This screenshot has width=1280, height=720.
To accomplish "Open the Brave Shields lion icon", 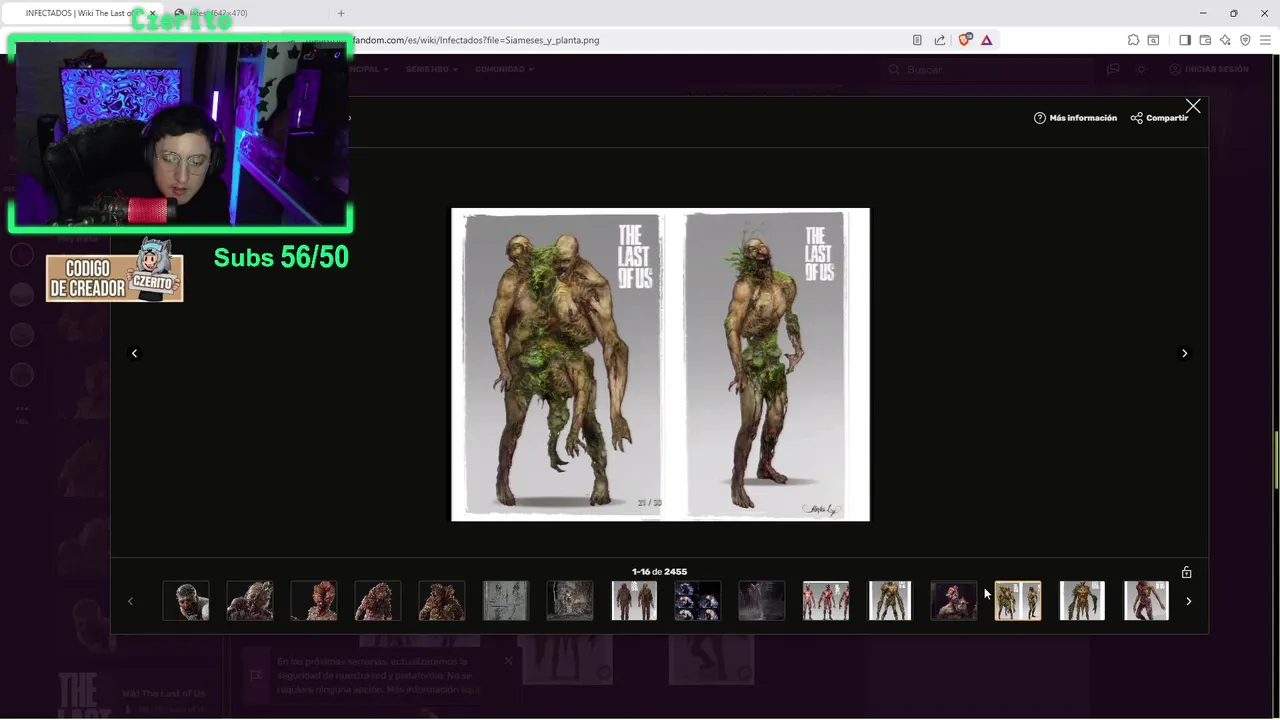I will [964, 40].
